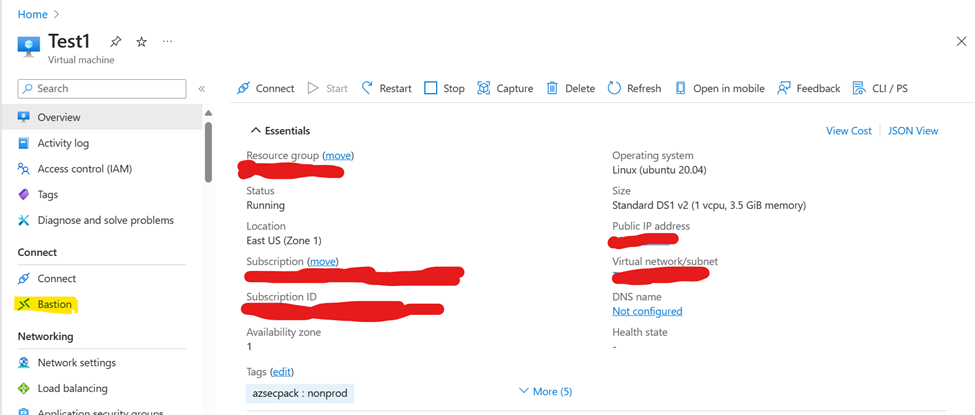Click the sidebar Connect plug icon
The height and width of the screenshot is (415, 975).
click(24, 278)
